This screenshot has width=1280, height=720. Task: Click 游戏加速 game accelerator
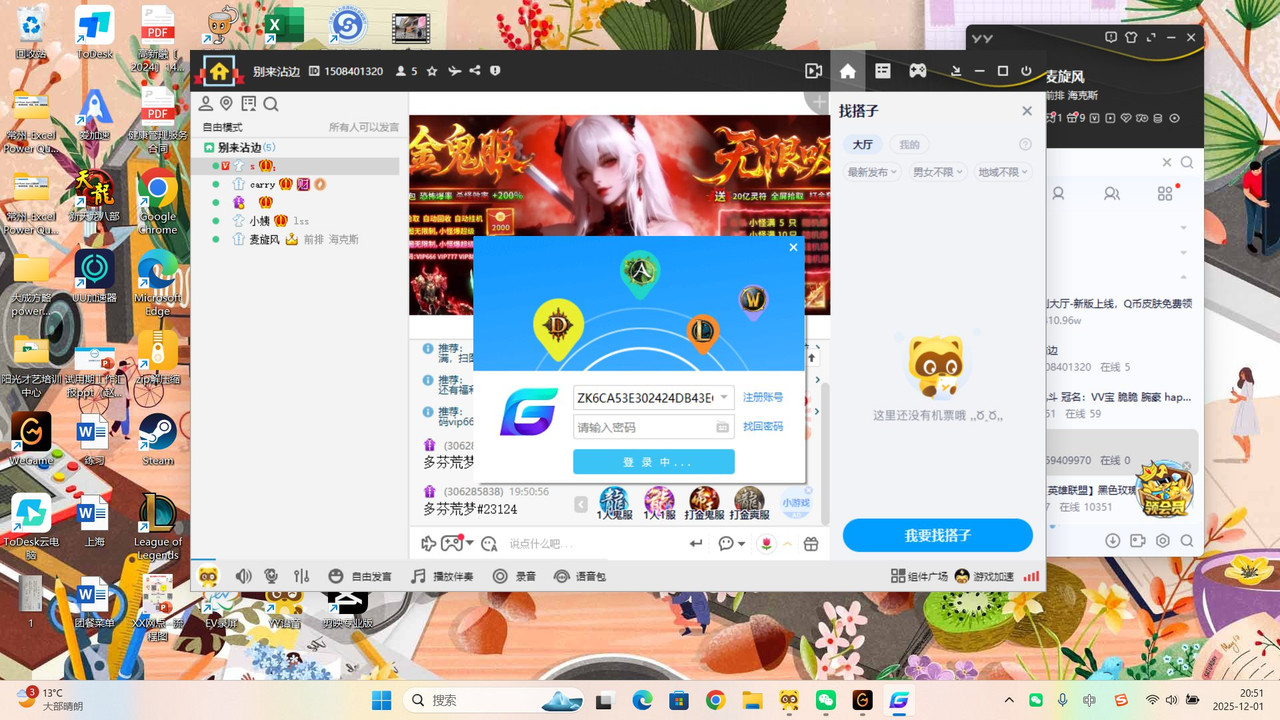pyautogui.click(x=984, y=576)
